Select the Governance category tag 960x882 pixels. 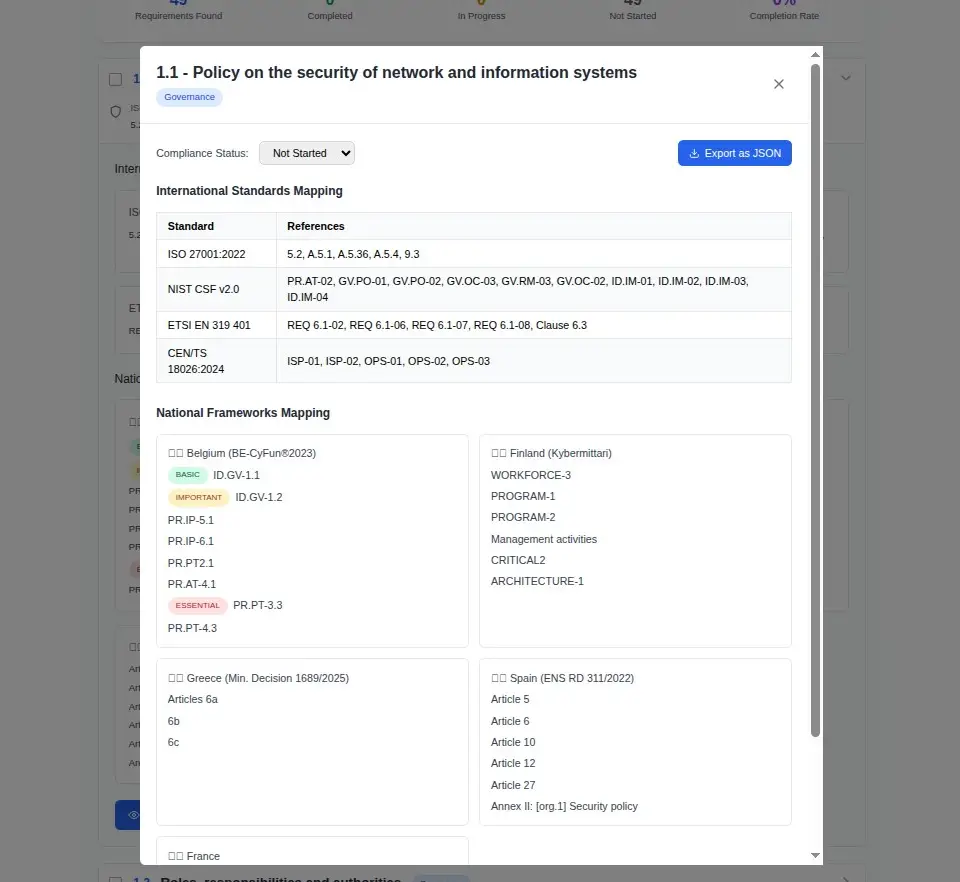189,97
